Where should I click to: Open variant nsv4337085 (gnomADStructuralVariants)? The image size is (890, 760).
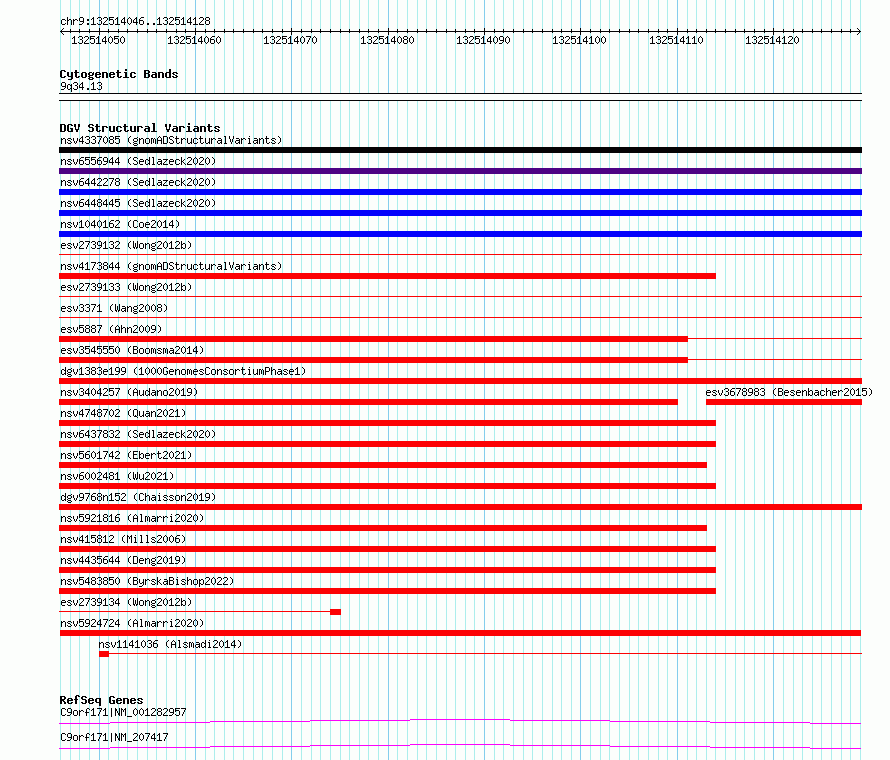(171, 140)
